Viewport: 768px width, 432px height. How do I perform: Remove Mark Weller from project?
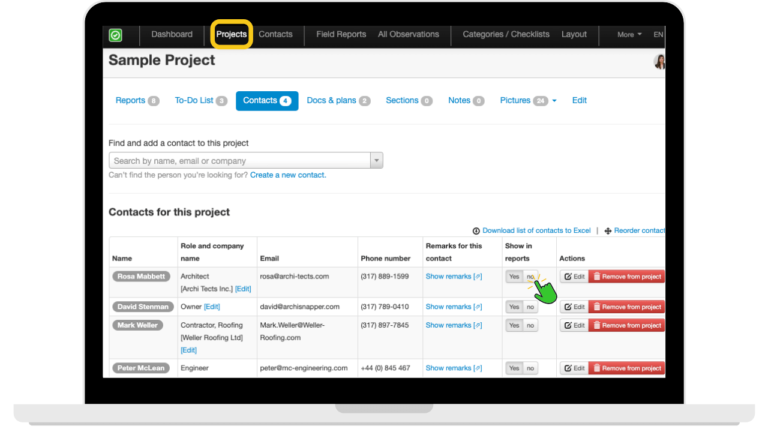coord(627,326)
